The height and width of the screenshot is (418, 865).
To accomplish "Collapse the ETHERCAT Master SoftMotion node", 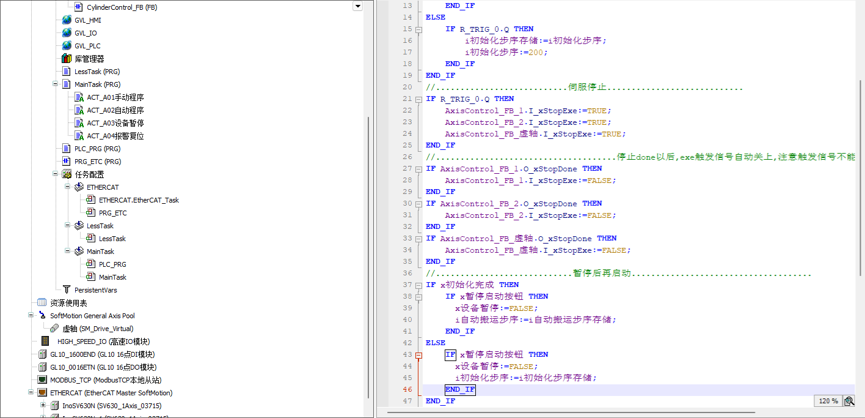I will (x=31, y=393).
